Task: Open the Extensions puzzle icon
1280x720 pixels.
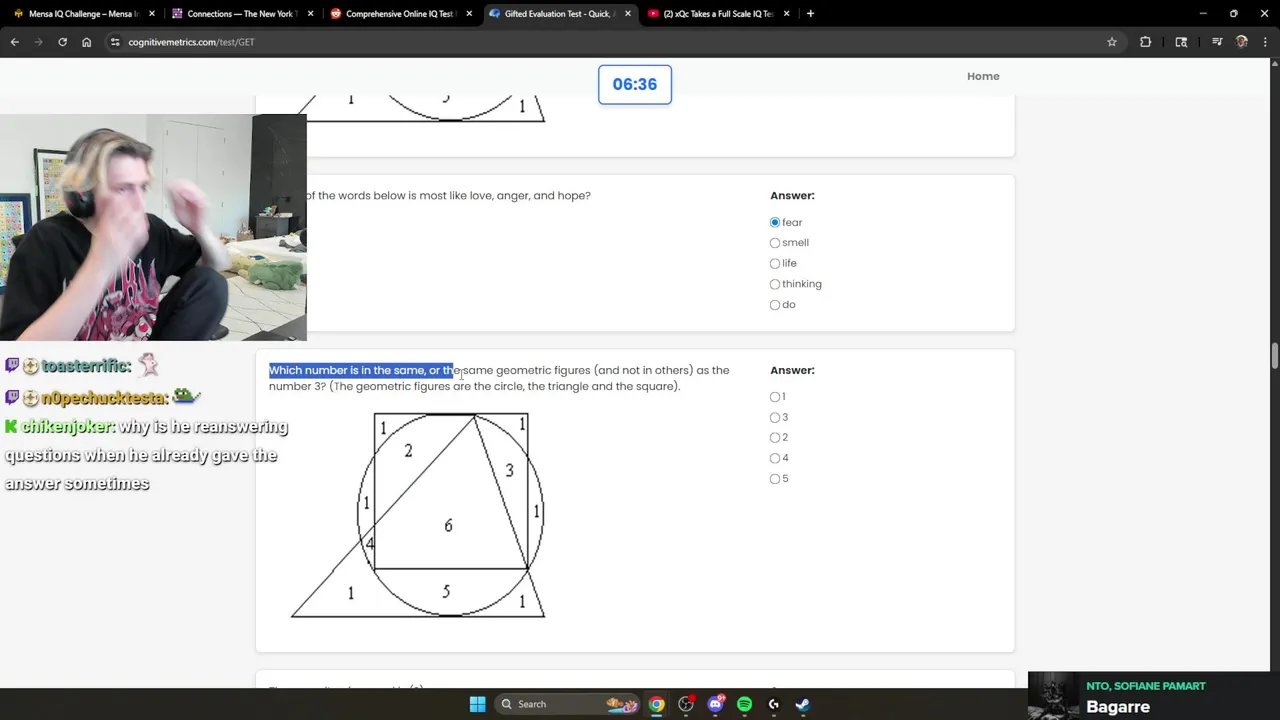Action: (x=1145, y=42)
